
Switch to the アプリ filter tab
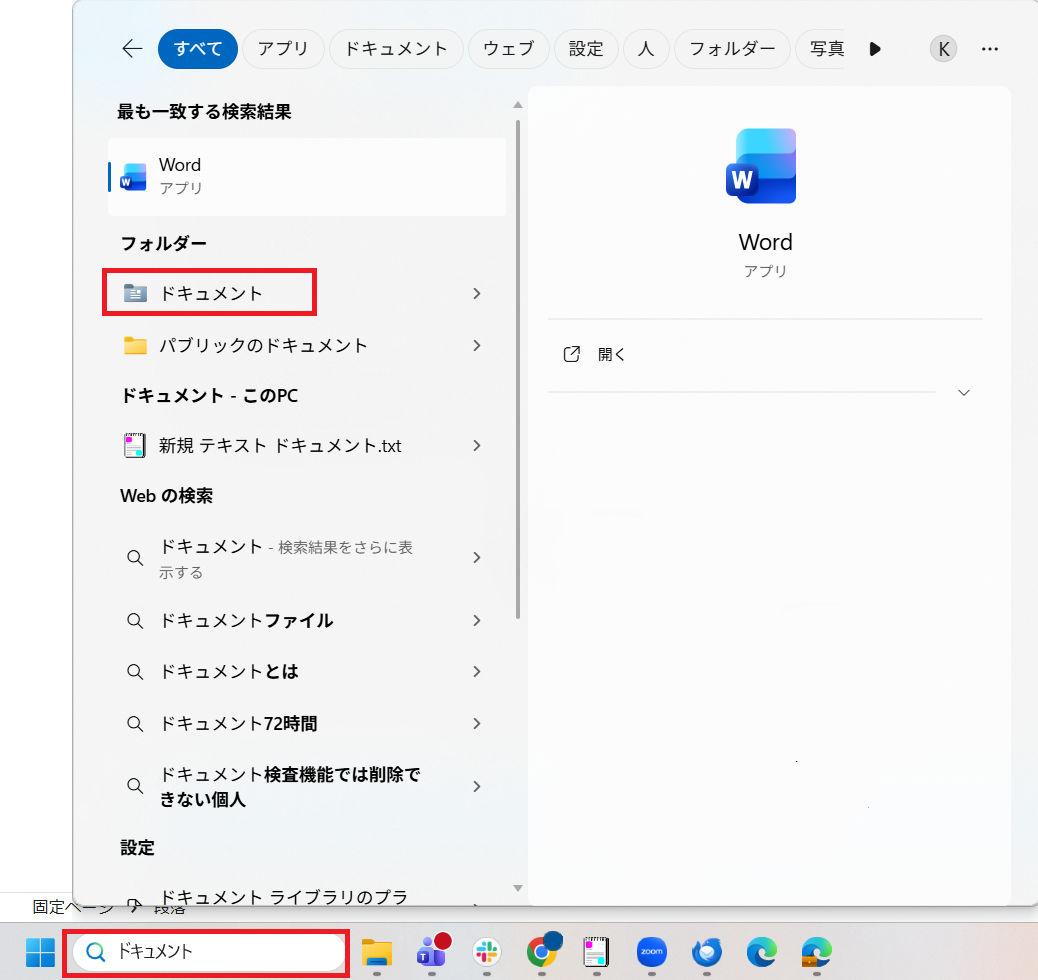[283, 49]
